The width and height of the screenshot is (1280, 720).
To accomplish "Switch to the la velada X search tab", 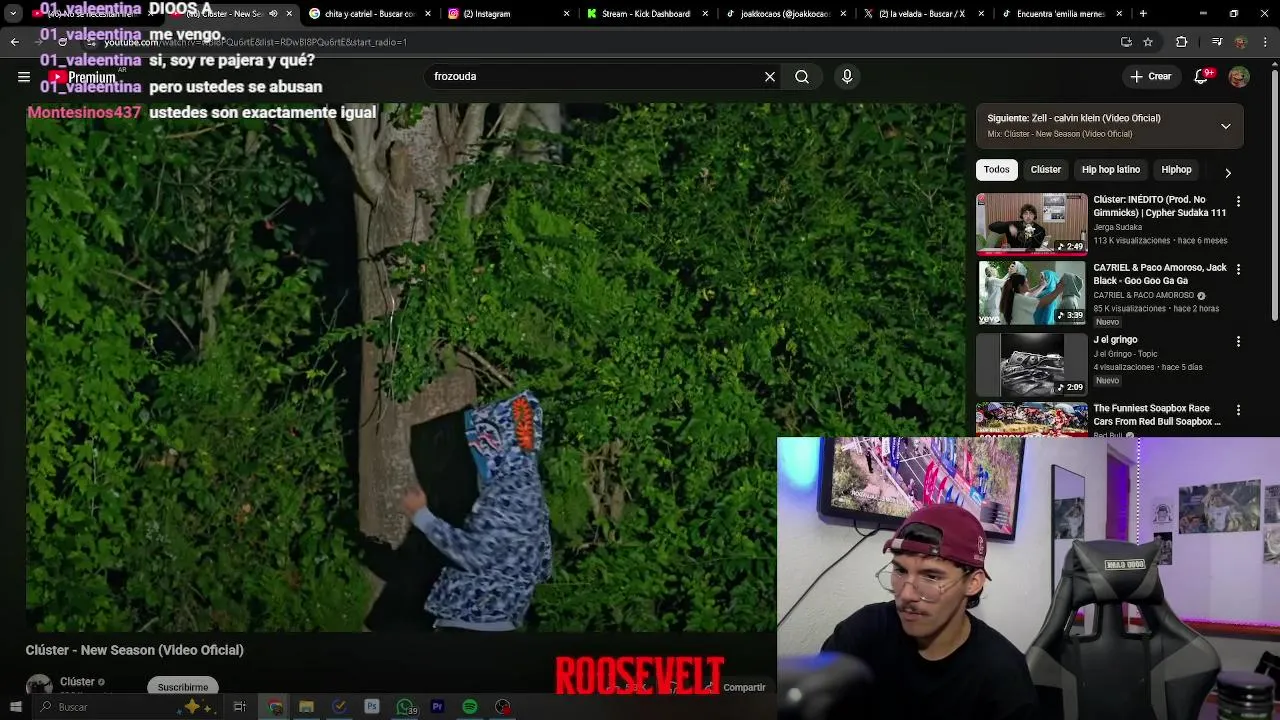I will (x=923, y=14).
